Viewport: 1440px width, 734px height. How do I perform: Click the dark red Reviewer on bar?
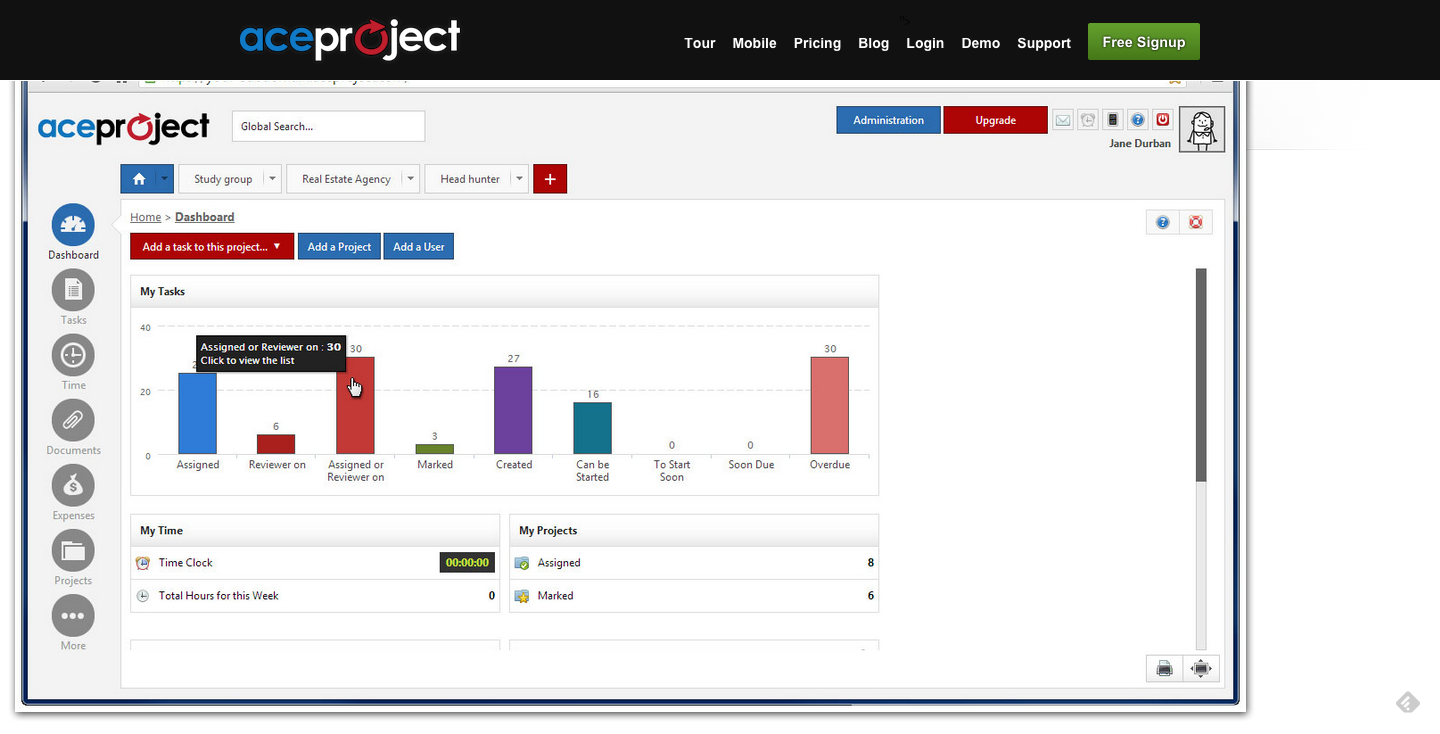click(x=276, y=445)
